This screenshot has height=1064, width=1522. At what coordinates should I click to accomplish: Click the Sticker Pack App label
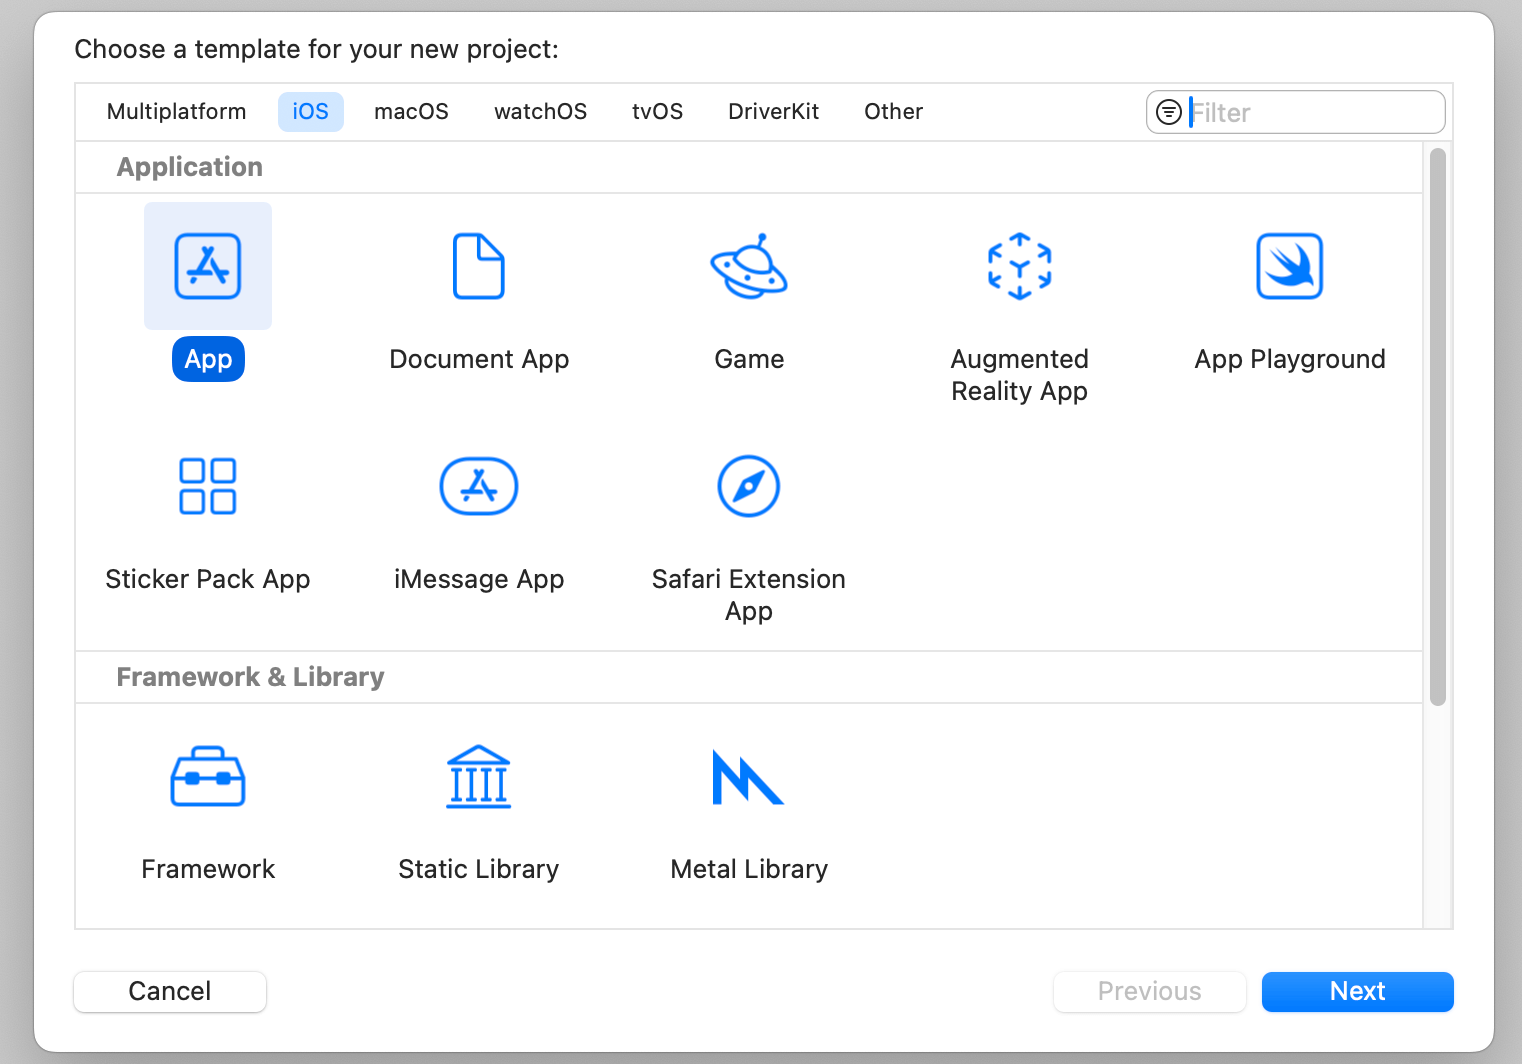pos(208,579)
